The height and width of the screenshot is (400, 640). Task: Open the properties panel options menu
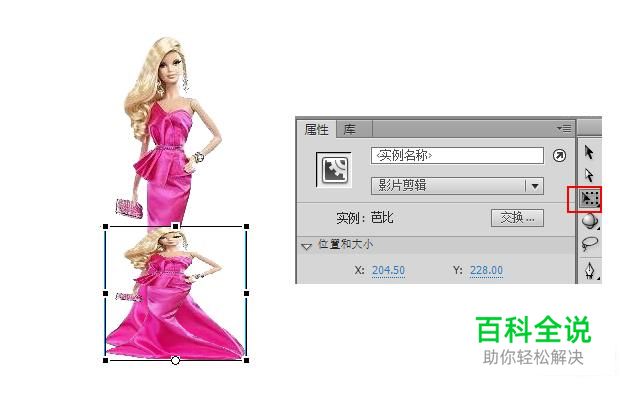coord(564,129)
